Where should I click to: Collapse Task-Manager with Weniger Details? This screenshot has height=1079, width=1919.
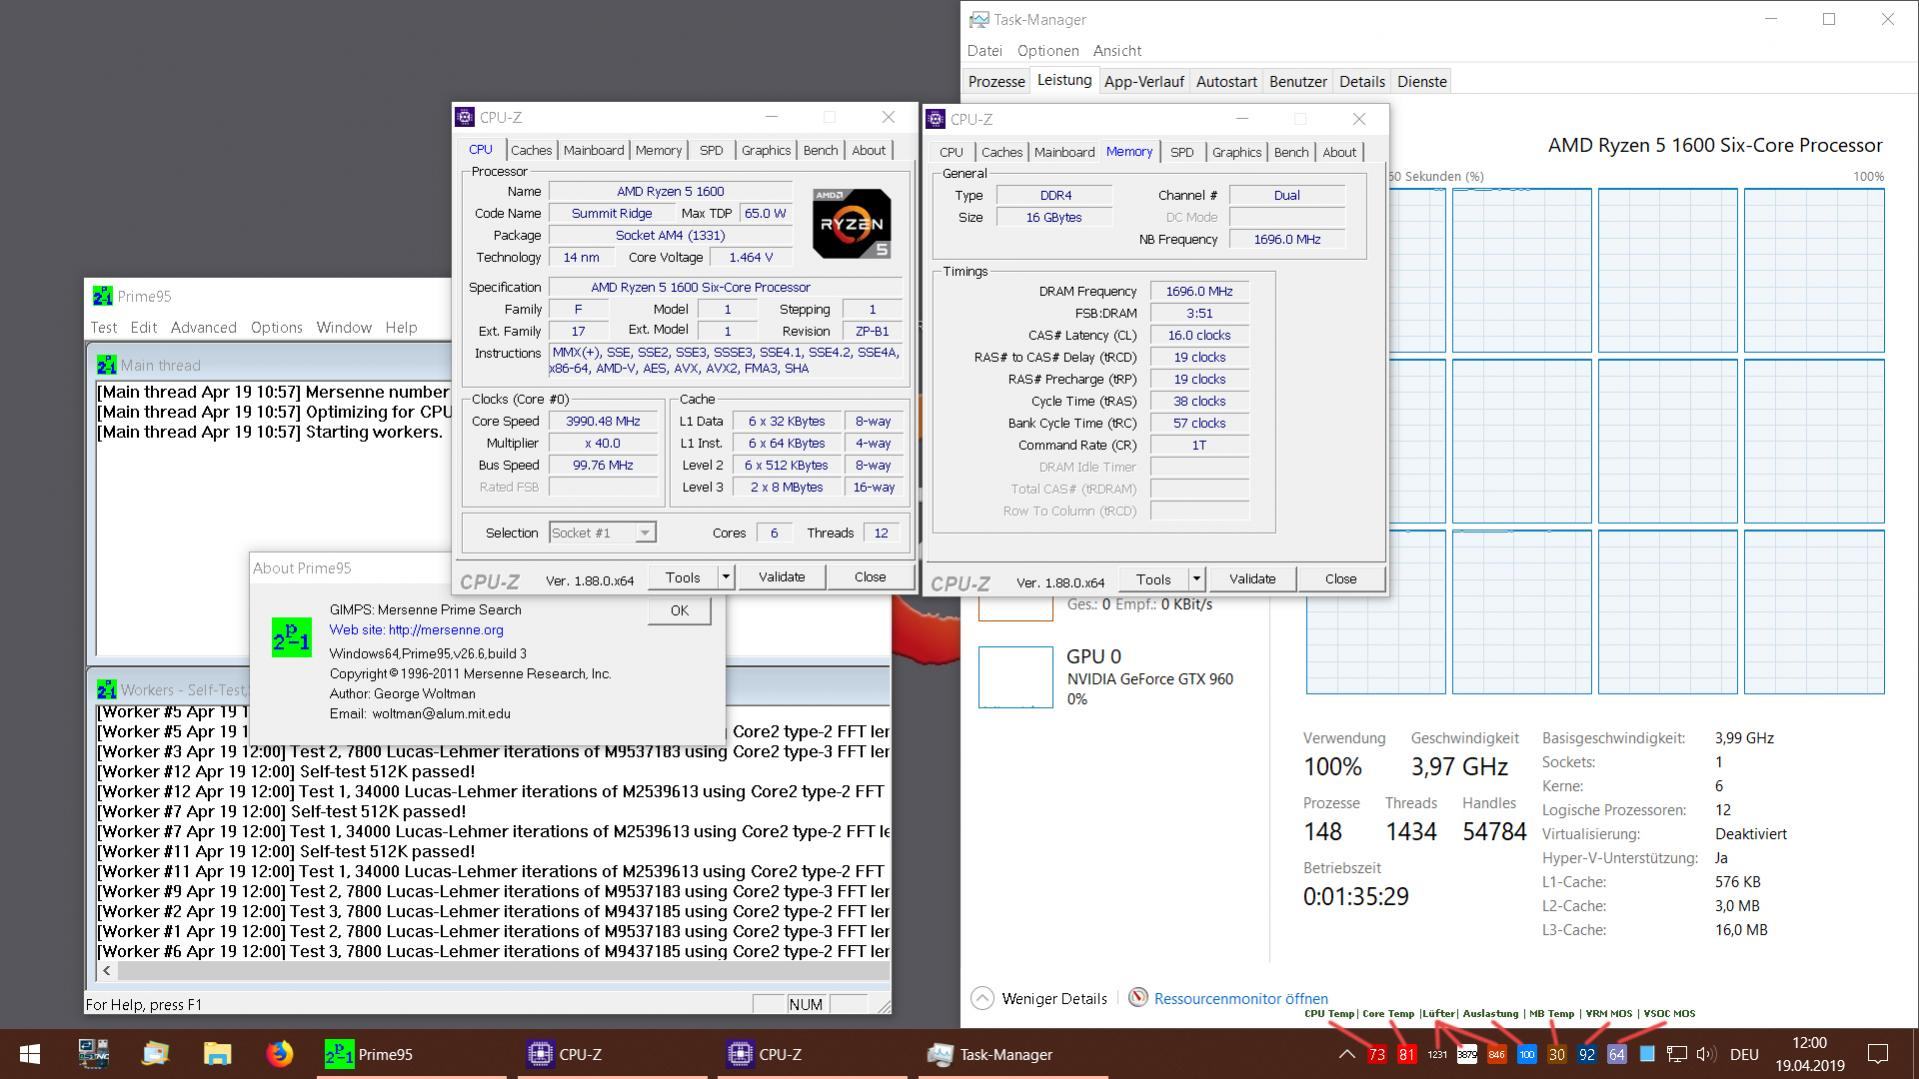point(1039,998)
